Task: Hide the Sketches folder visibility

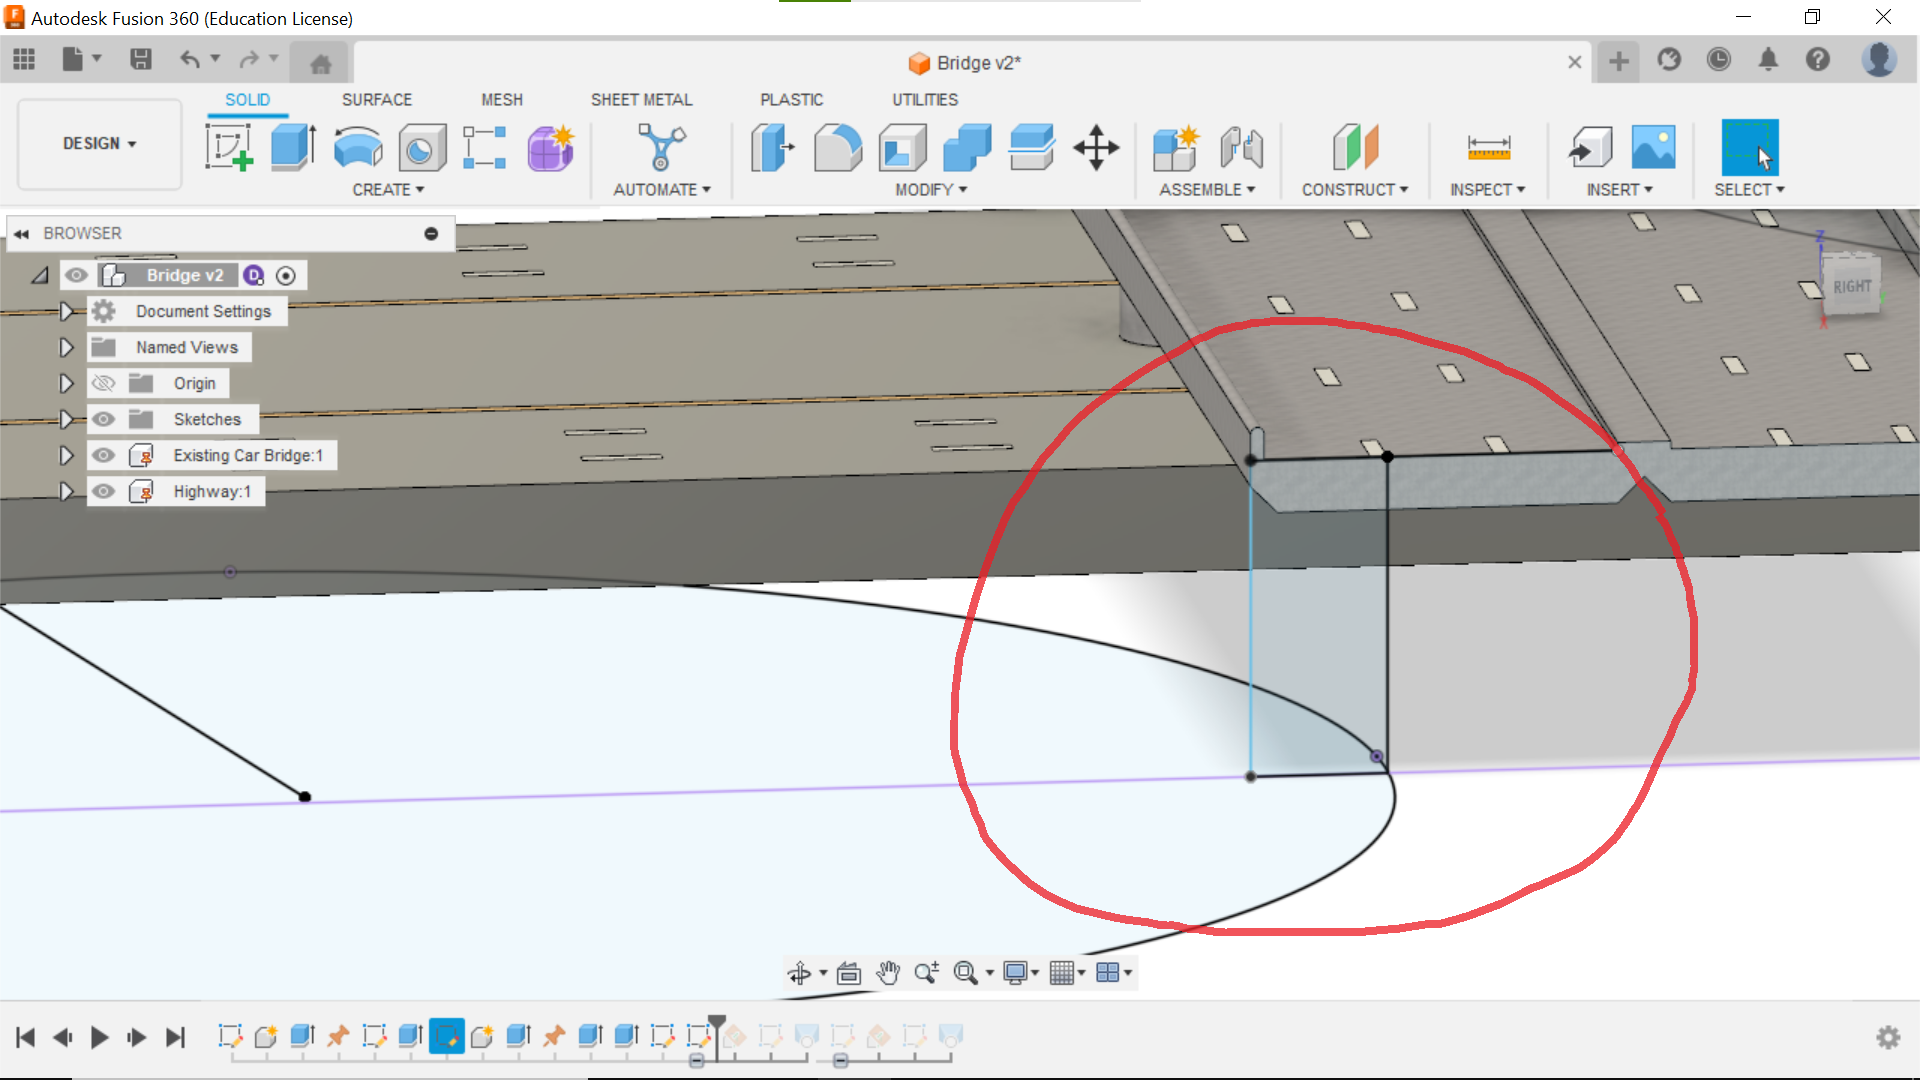Action: point(103,419)
